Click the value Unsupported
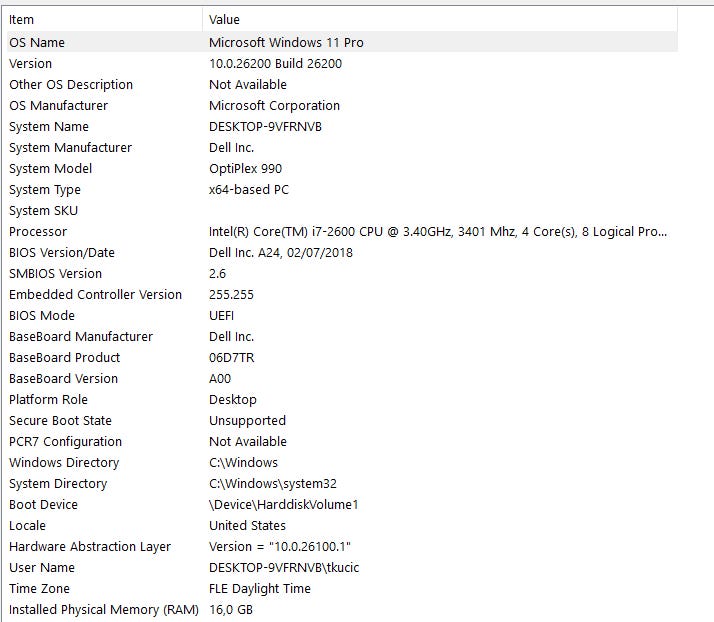This screenshot has height=622, width=714. [247, 420]
